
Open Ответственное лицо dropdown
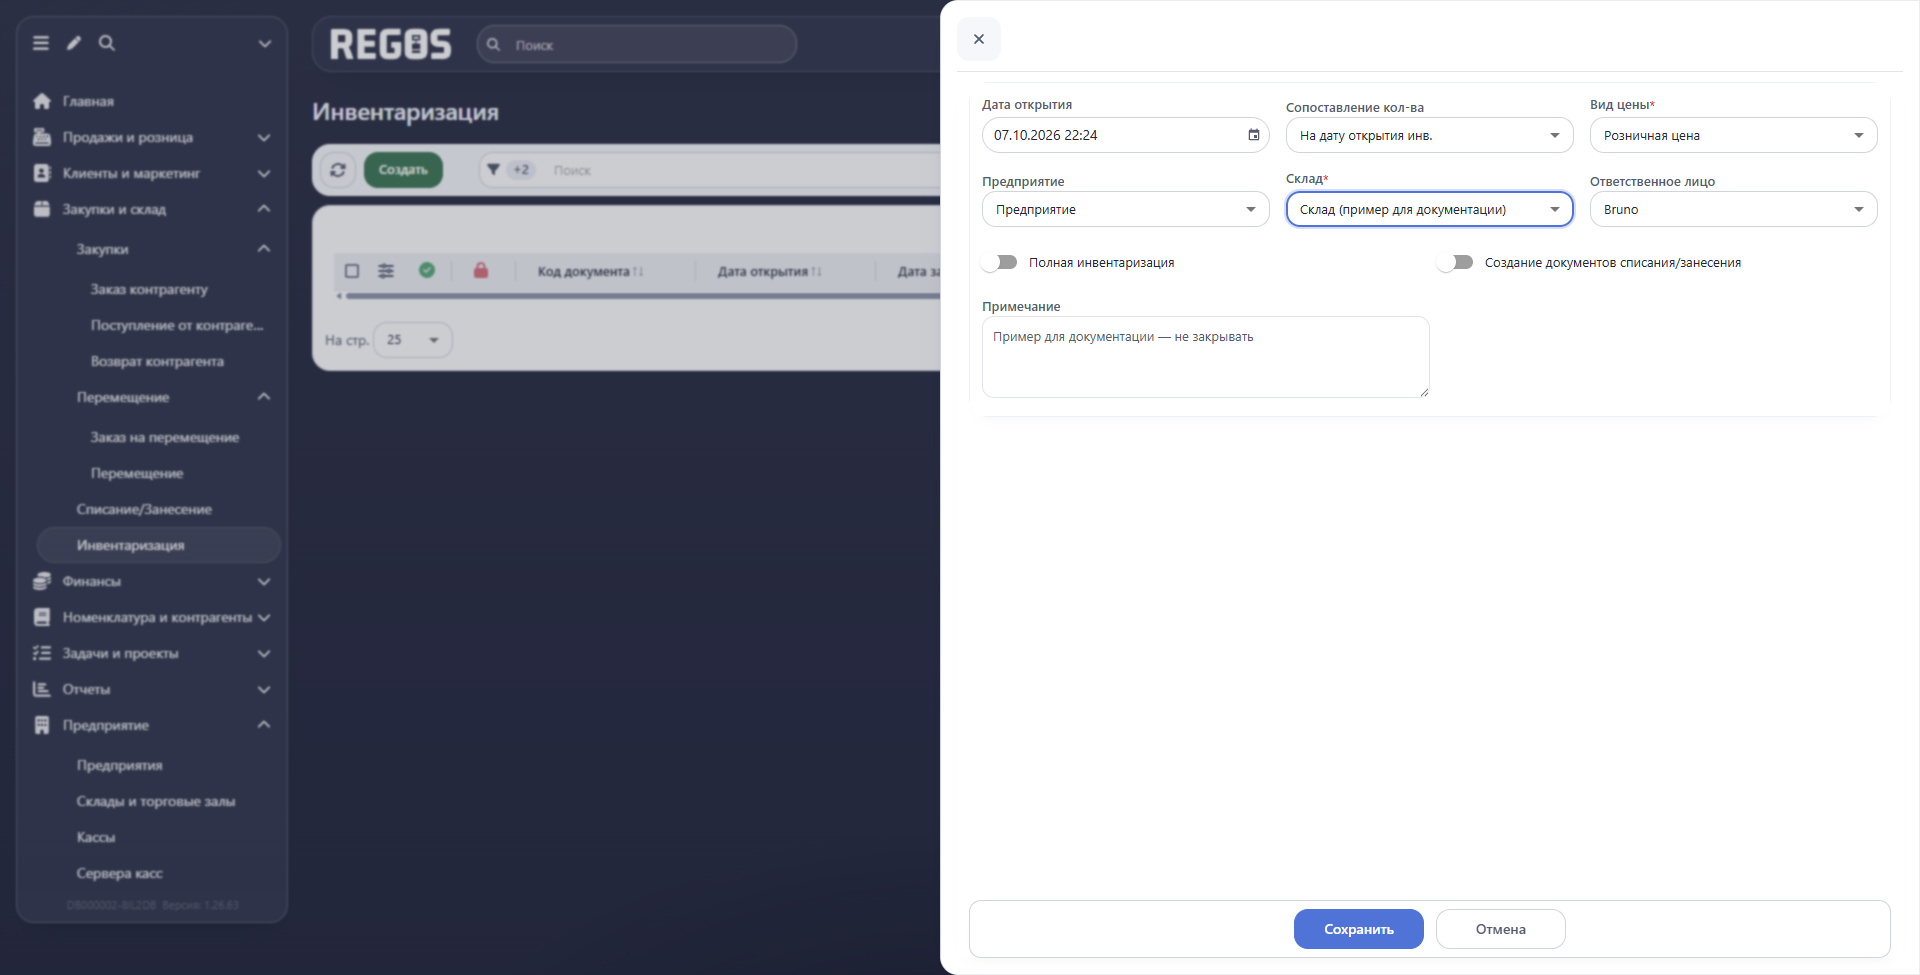[1734, 209]
